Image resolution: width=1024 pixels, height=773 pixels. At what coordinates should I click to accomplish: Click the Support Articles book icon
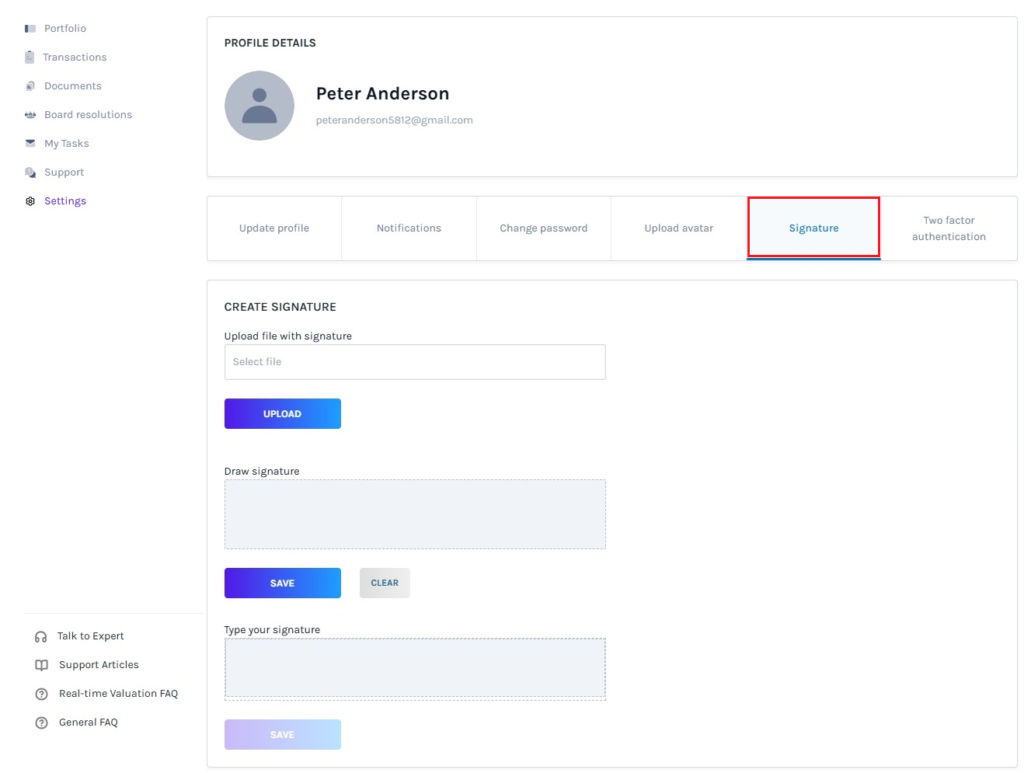pyautogui.click(x=41, y=665)
